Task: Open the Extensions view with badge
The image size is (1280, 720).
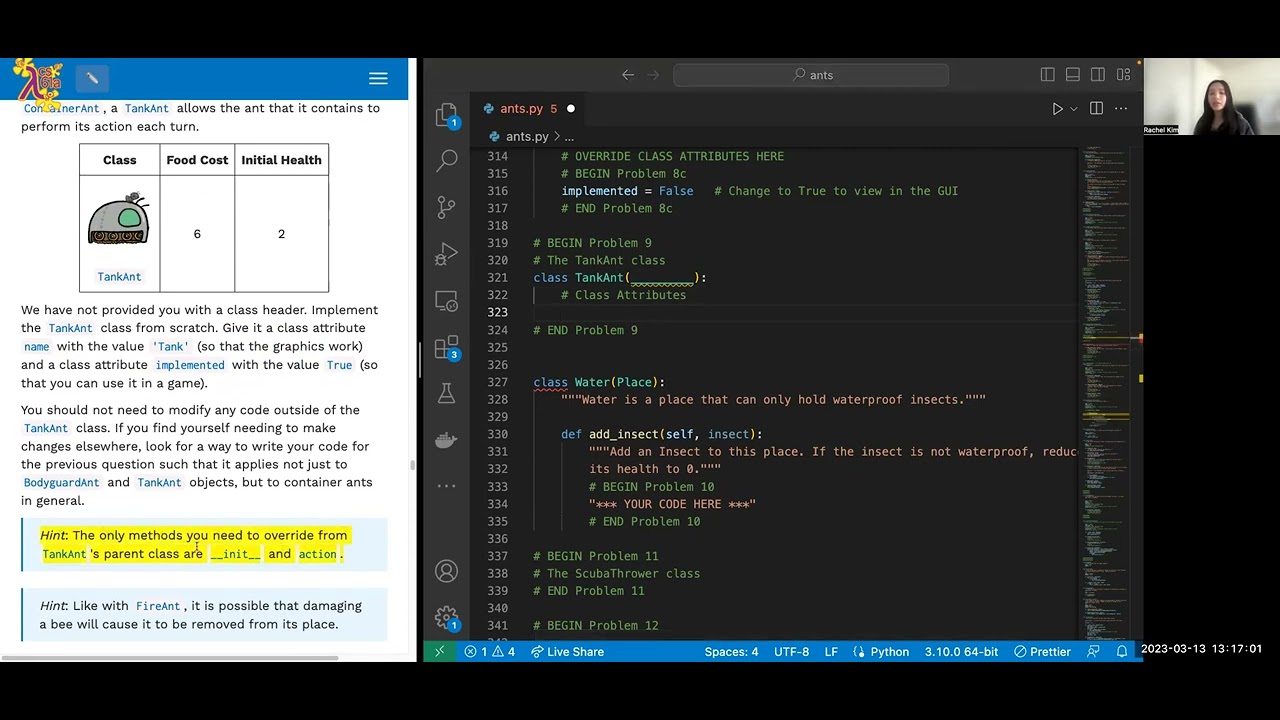Action: click(x=446, y=347)
